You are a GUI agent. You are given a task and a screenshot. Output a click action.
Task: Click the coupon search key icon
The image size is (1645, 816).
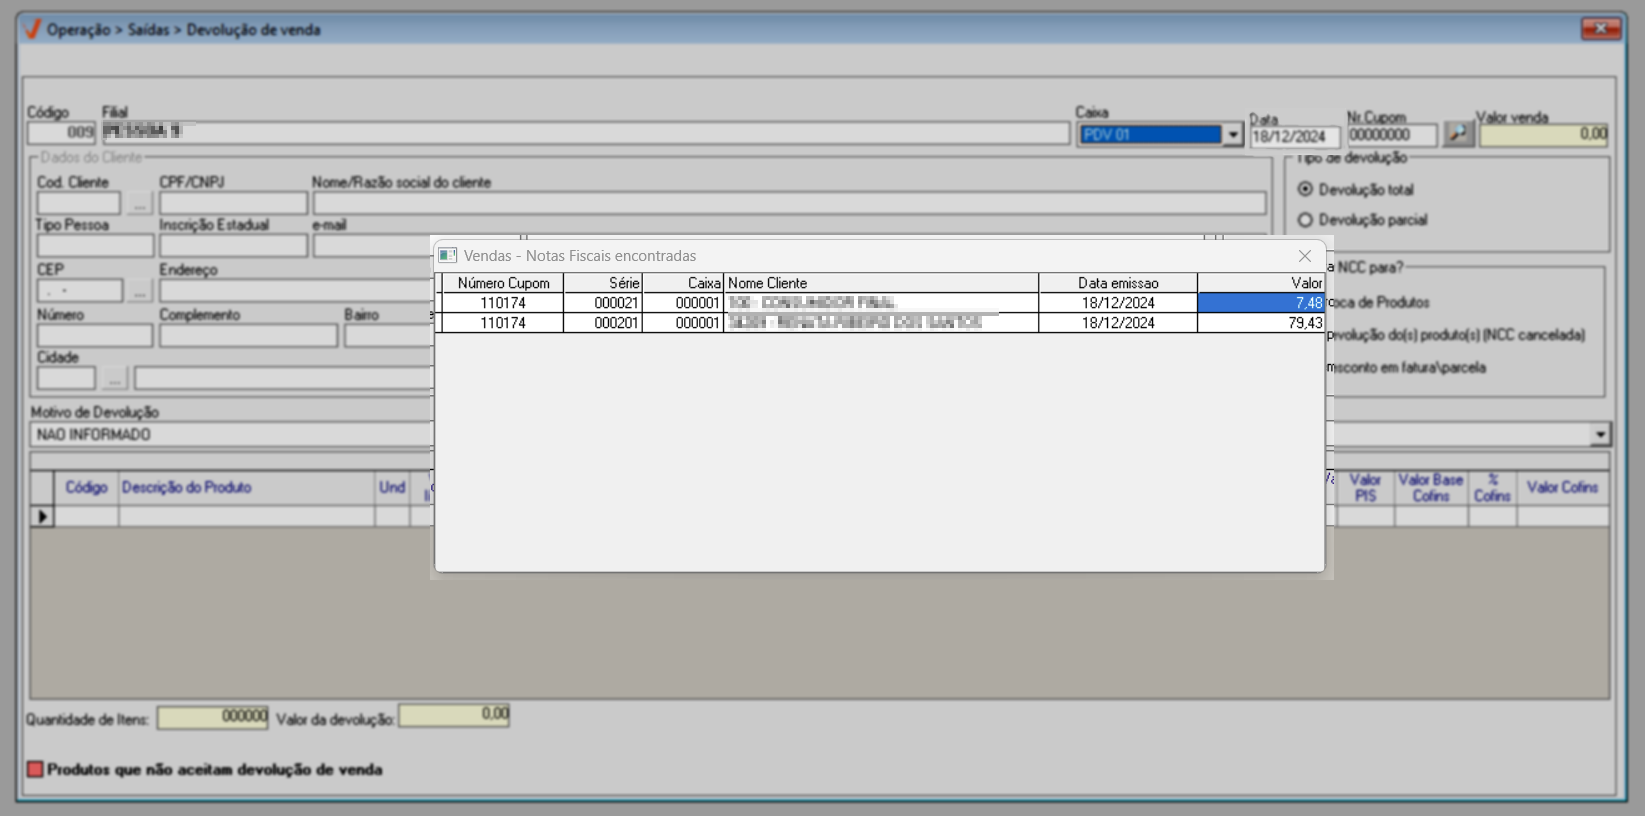coord(1458,134)
